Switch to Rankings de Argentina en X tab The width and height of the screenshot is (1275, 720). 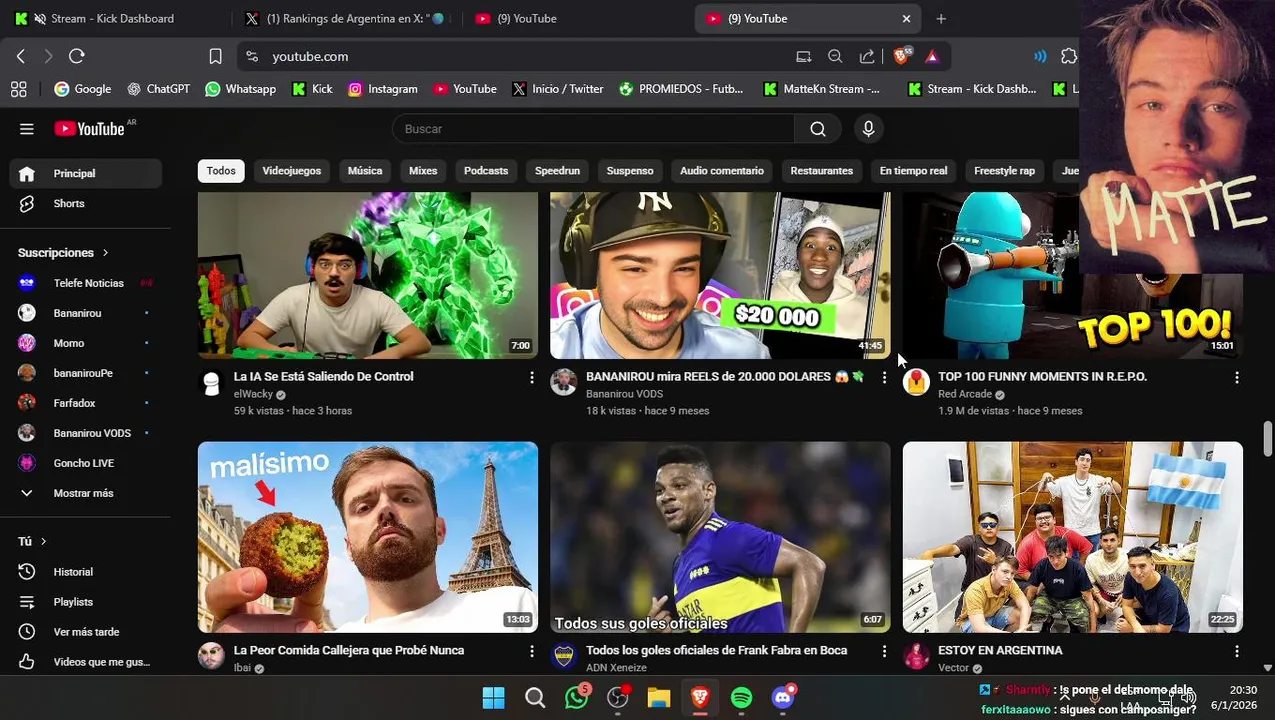348,18
